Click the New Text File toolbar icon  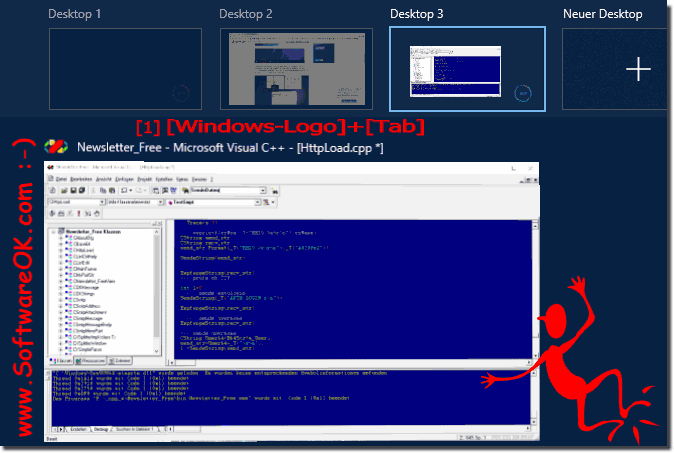[52, 190]
